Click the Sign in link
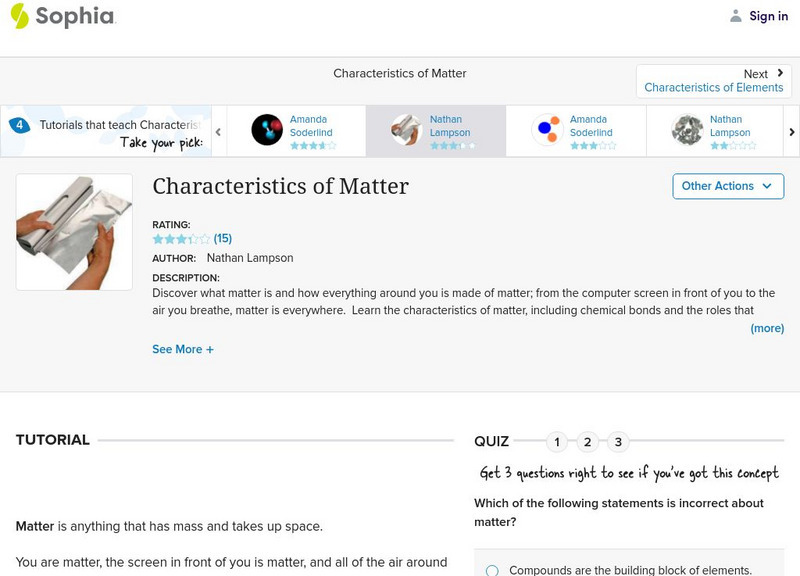Viewport: 800px width, 576px height. point(768,16)
